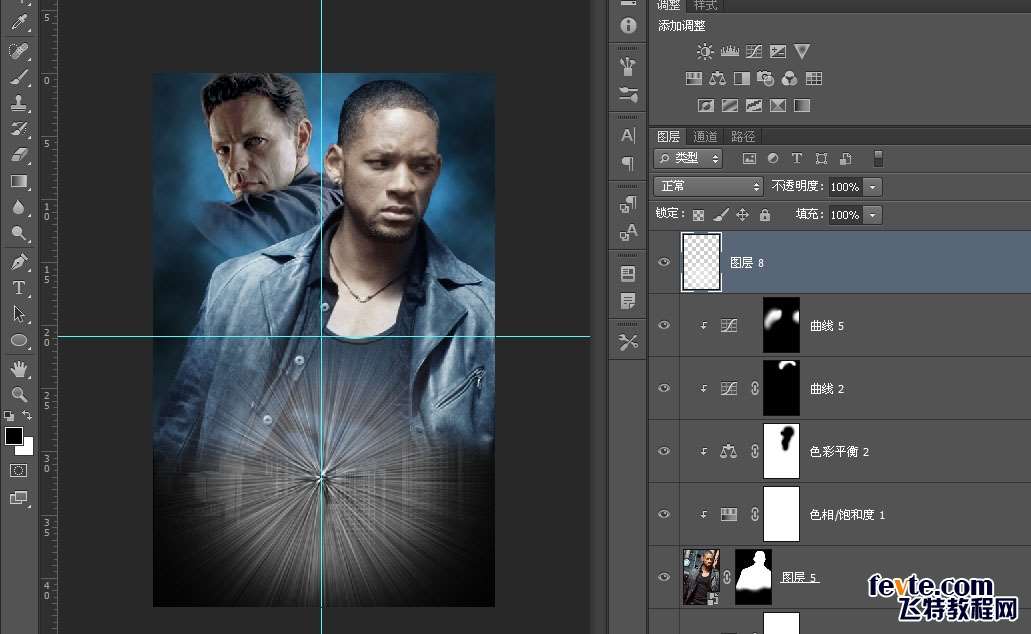The width and height of the screenshot is (1031, 634).
Task: Open the 类型 layer filter dropdown
Action: (688, 158)
